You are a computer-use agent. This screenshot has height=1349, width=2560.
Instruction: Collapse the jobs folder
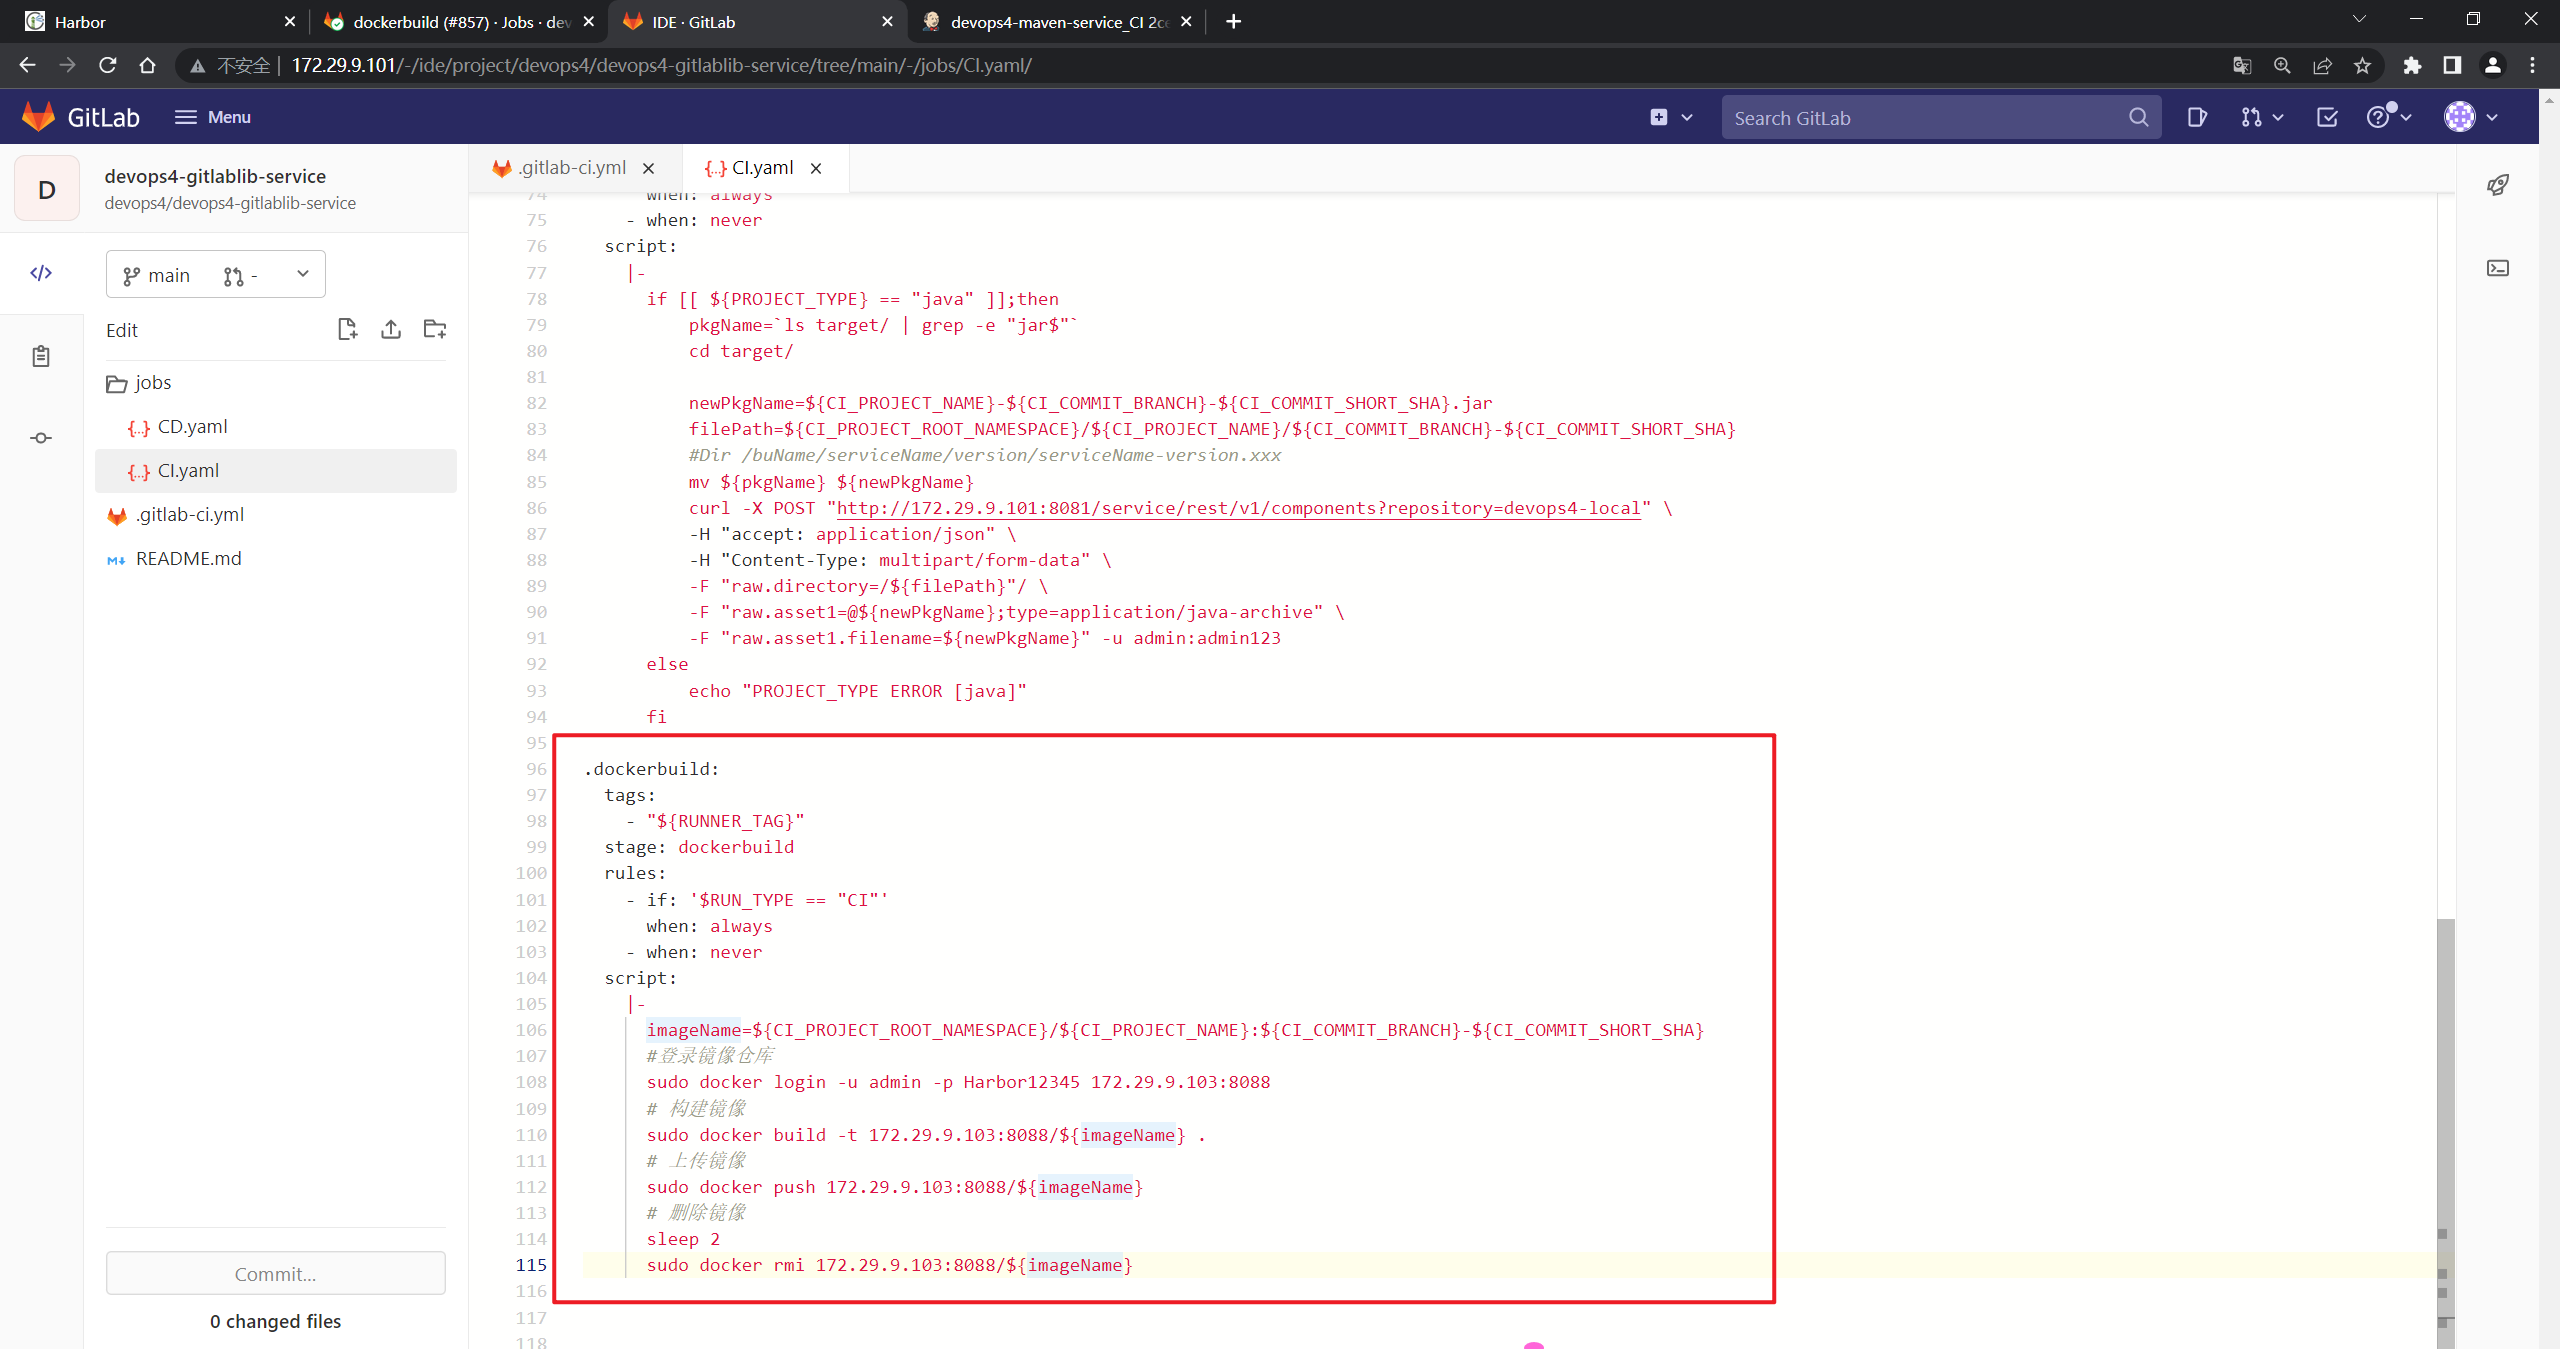(x=139, y=383)
